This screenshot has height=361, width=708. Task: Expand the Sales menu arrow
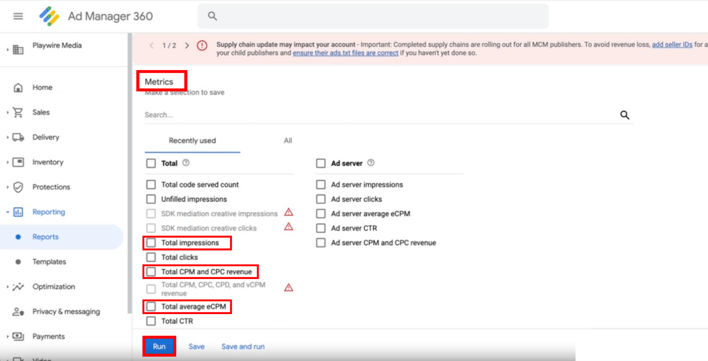pyautogui.click(x=7, y=112)
